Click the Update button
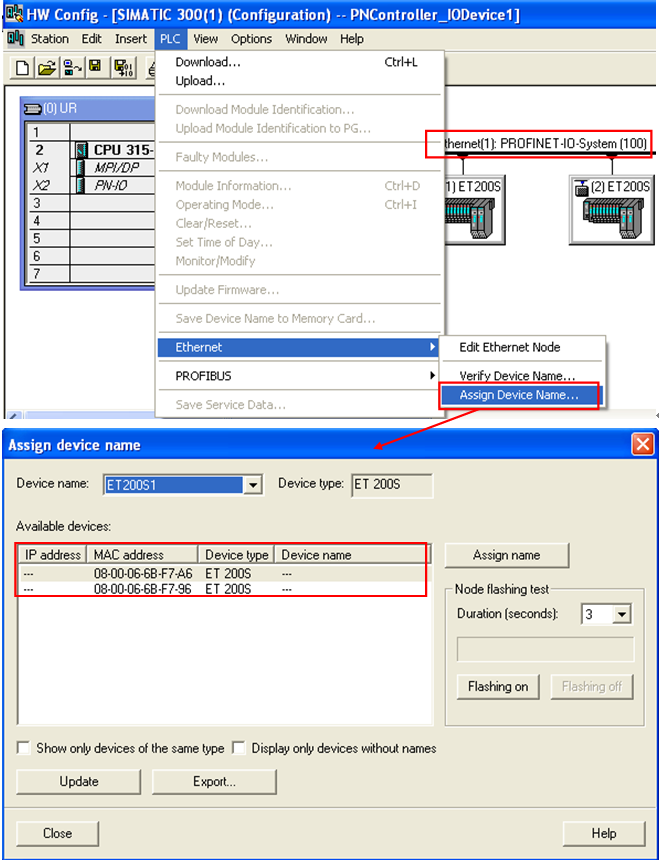This screenshot has height=863, width=659. tap(79, 782)
